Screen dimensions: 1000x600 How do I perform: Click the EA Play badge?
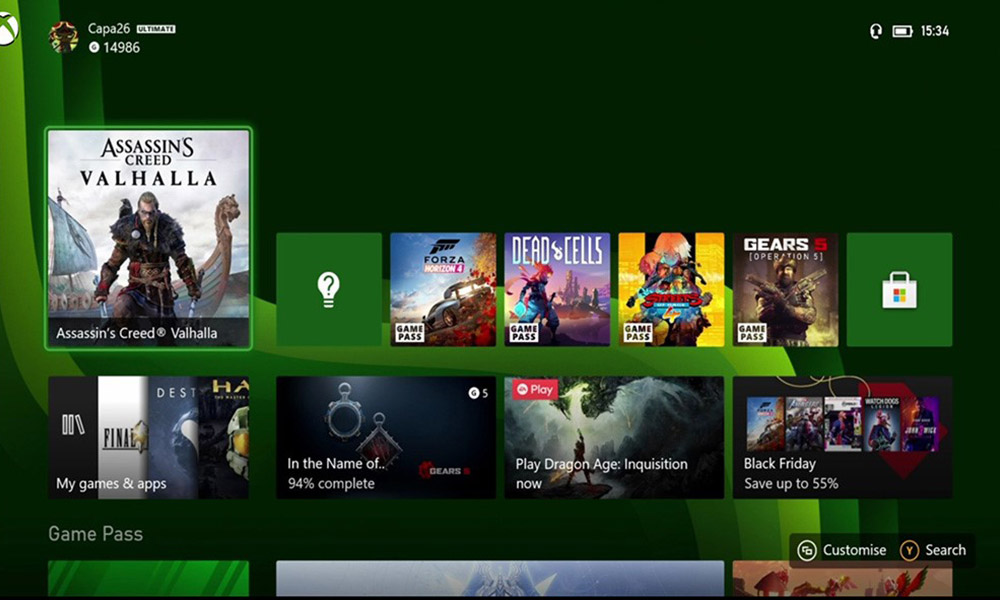535,389
